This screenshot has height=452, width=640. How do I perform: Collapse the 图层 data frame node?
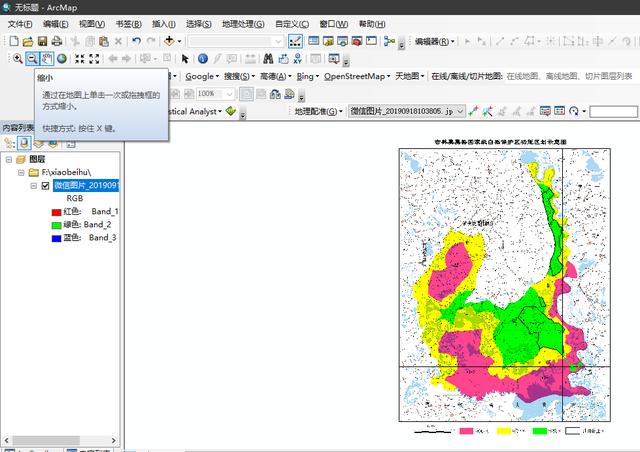9,159
